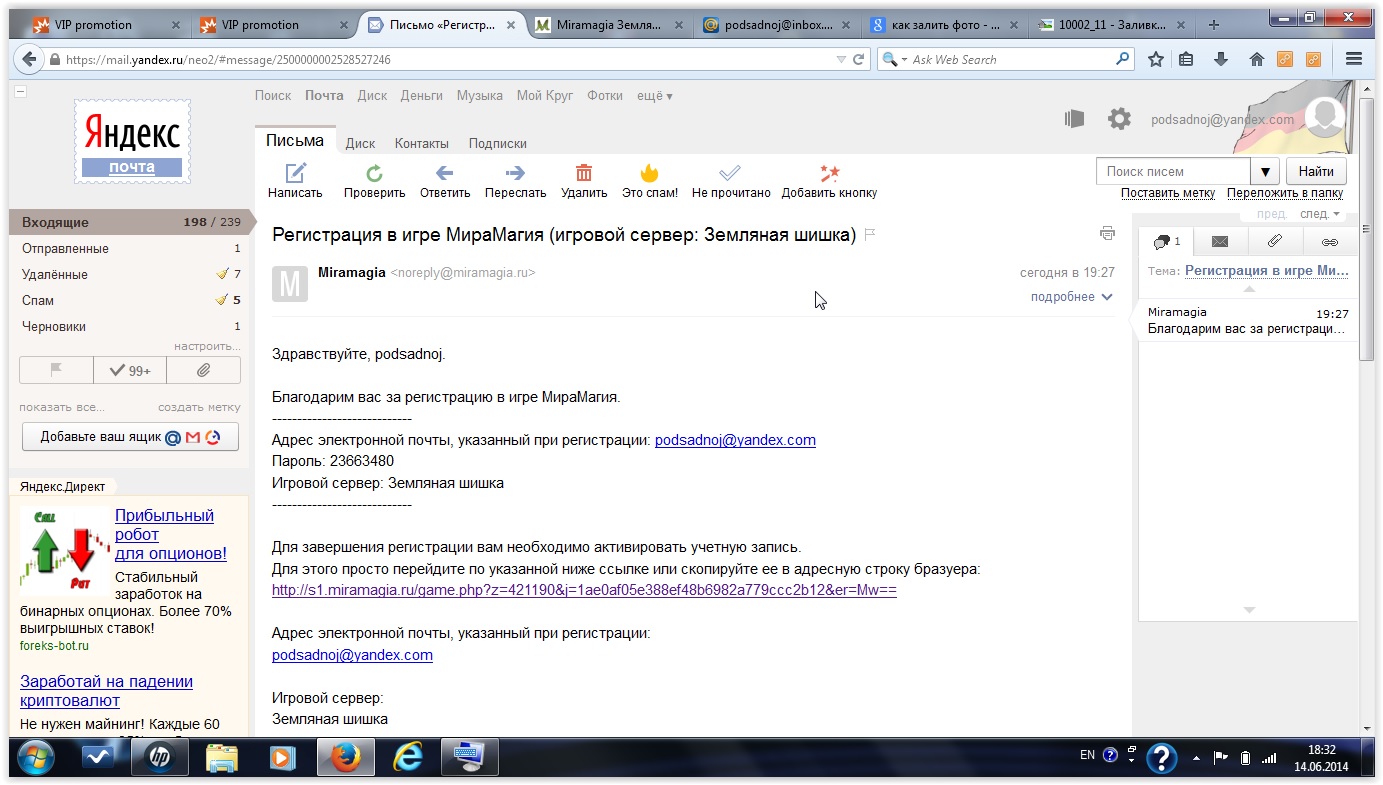Viewport: 1383px width, 785px height.
Task: Open bookmarks list icon in Firefox toolbar
Action: (1187, 59)
